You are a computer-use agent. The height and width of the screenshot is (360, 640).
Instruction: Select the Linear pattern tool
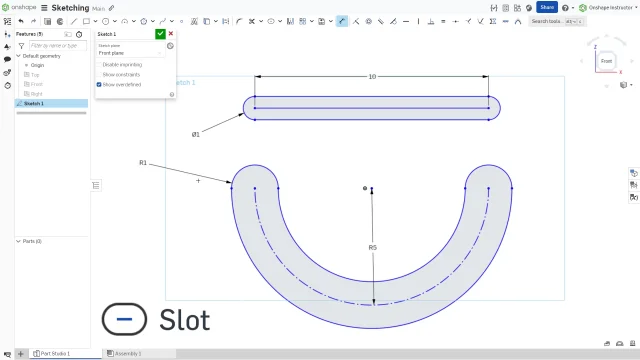tap(302, 21)
